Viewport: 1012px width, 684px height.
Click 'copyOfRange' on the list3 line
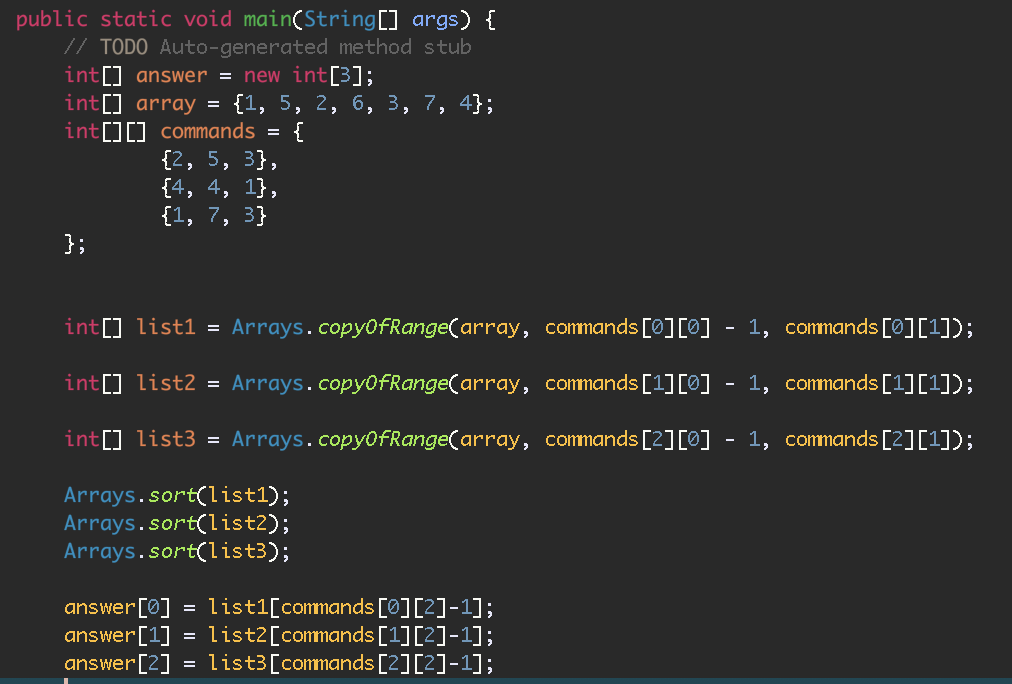pyautogui.click(x=383, y=440)
